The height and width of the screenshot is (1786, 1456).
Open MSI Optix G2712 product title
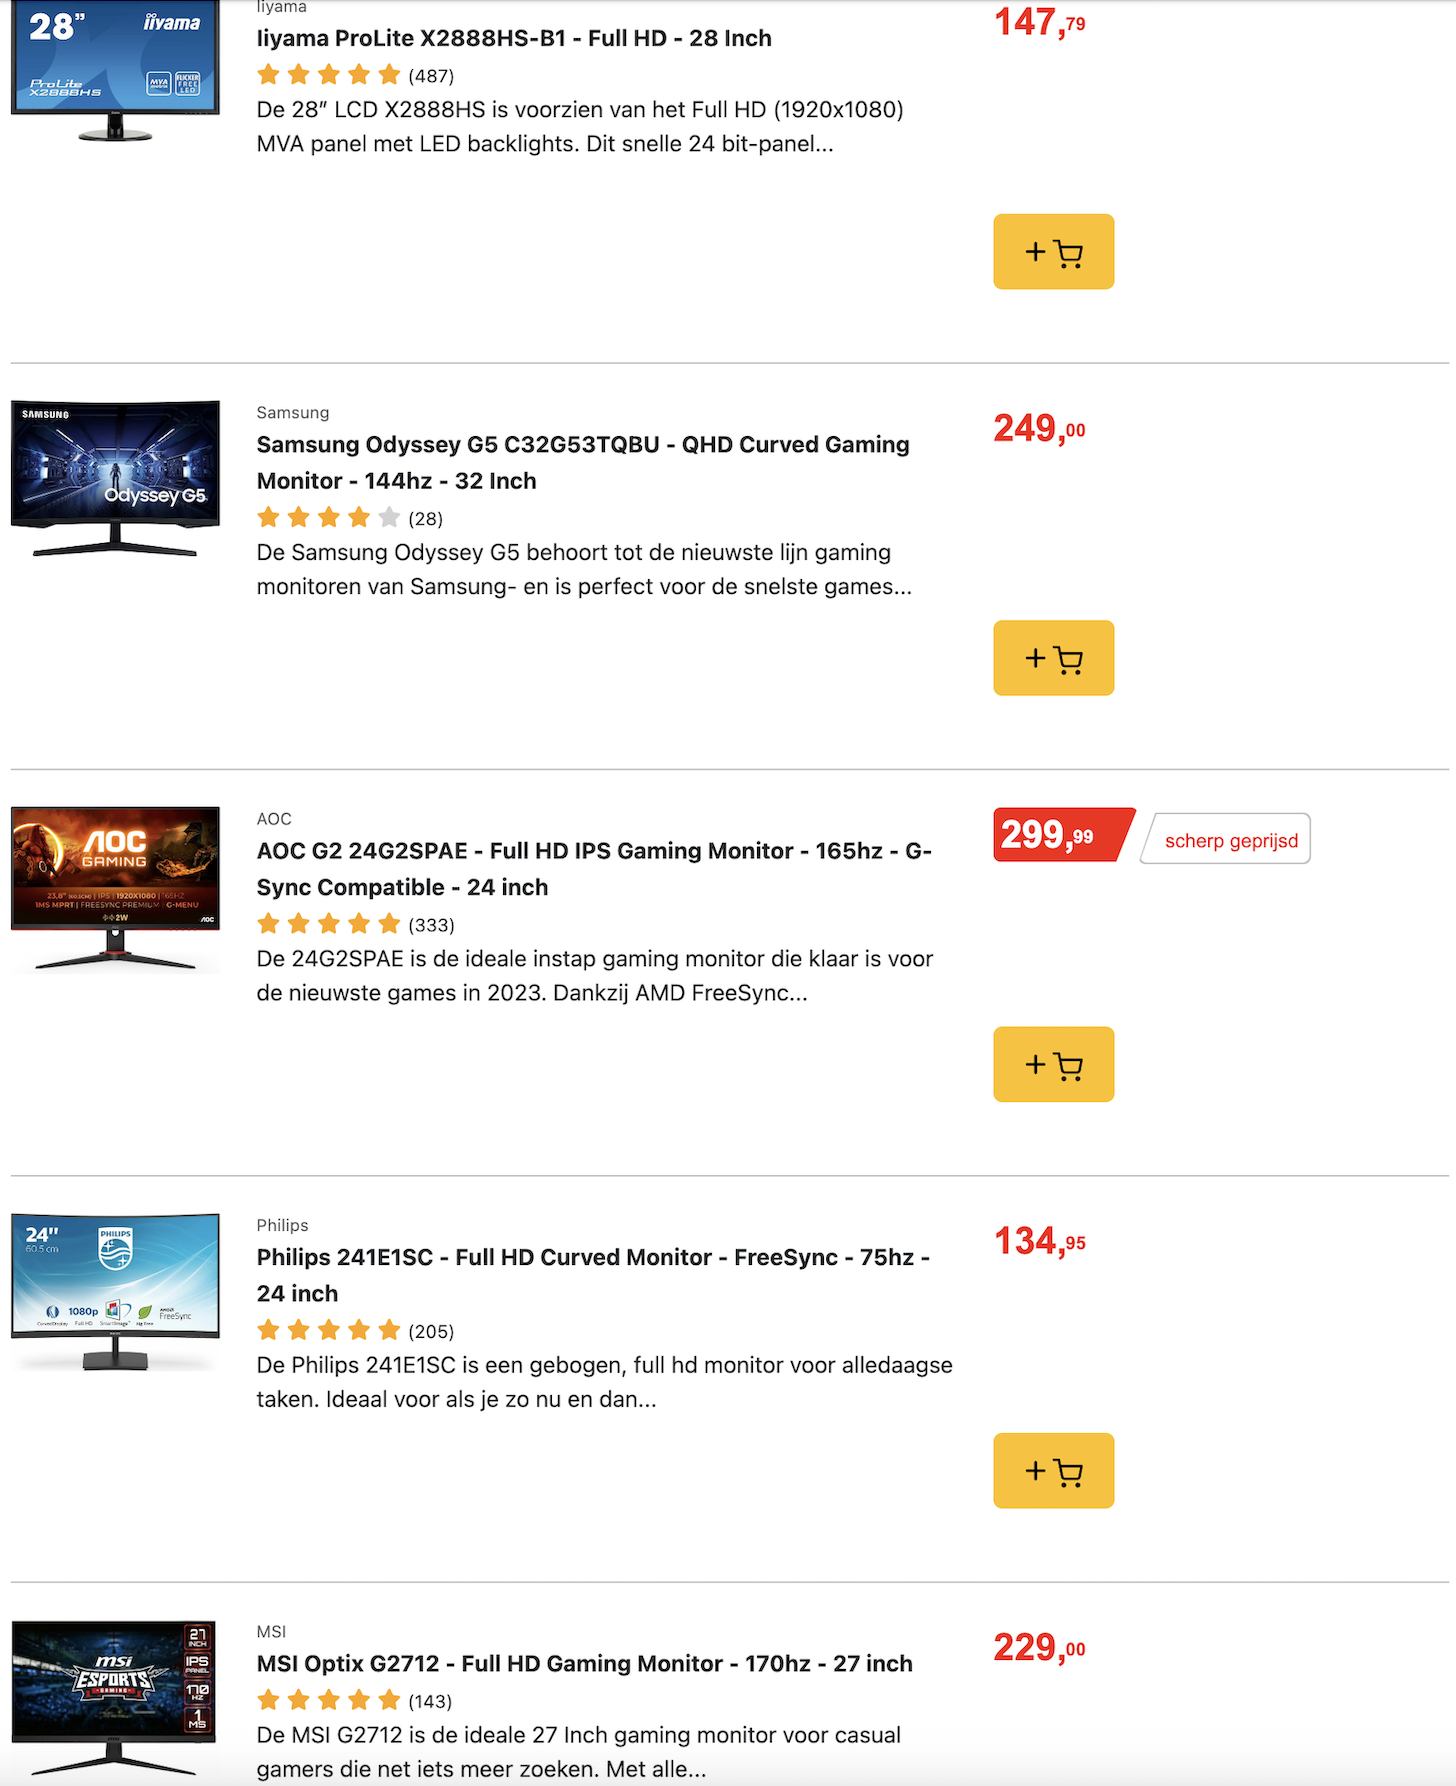pos(584,1663)
